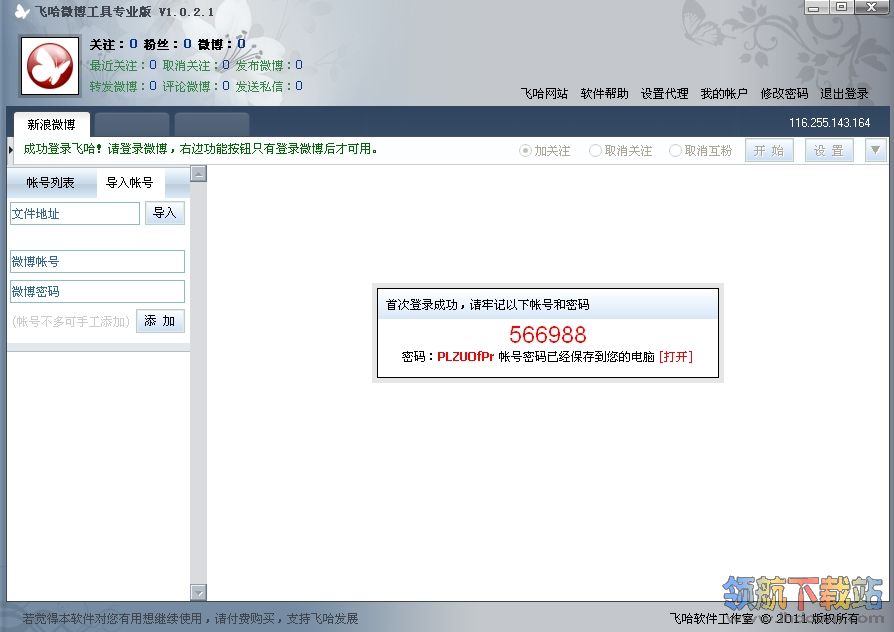Viewport: 894px width, 632px height.
Task: Open the second blank tab beside 新浪微博
Action: point(132,124)
